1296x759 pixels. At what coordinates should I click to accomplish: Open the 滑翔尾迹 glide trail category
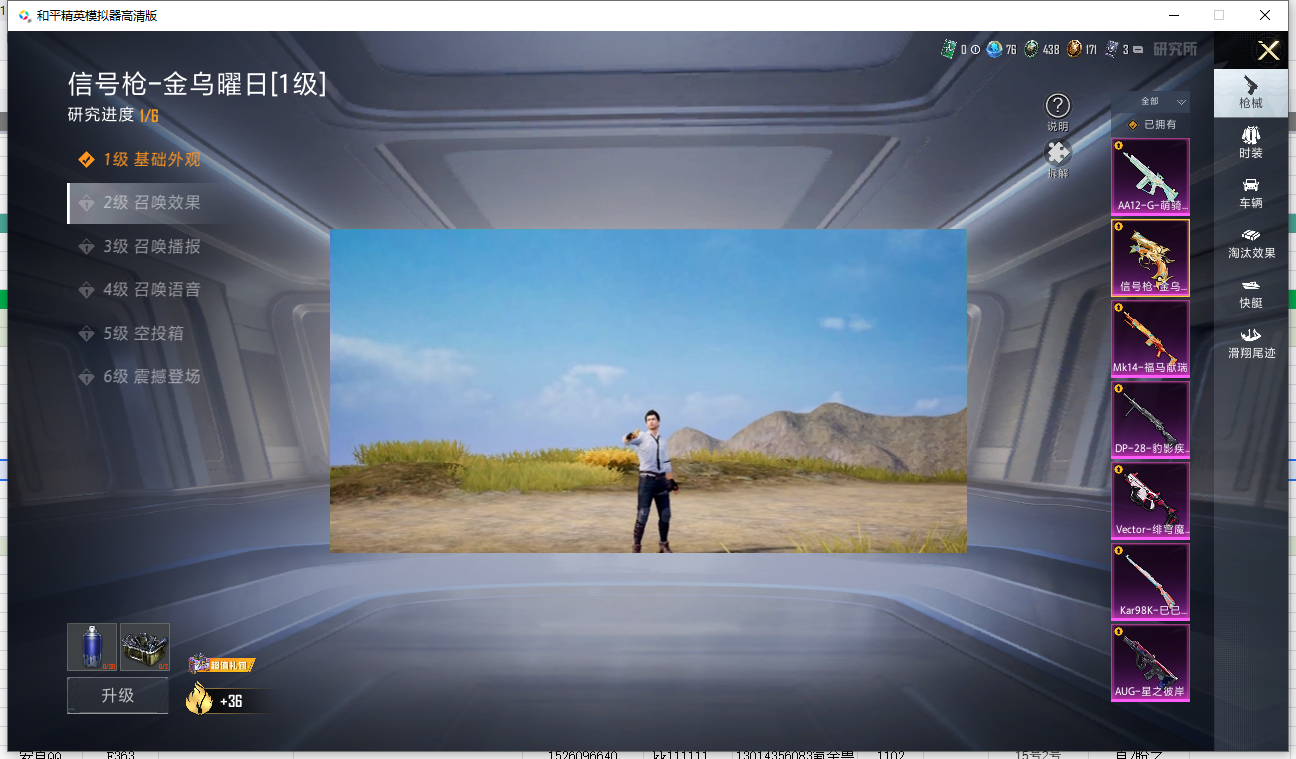[x=1251, y=342]
